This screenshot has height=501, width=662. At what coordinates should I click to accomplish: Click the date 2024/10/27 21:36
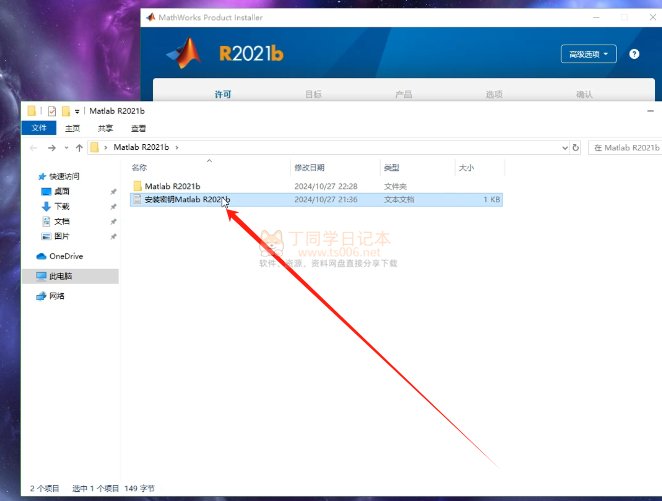click(x=326, y=199)
